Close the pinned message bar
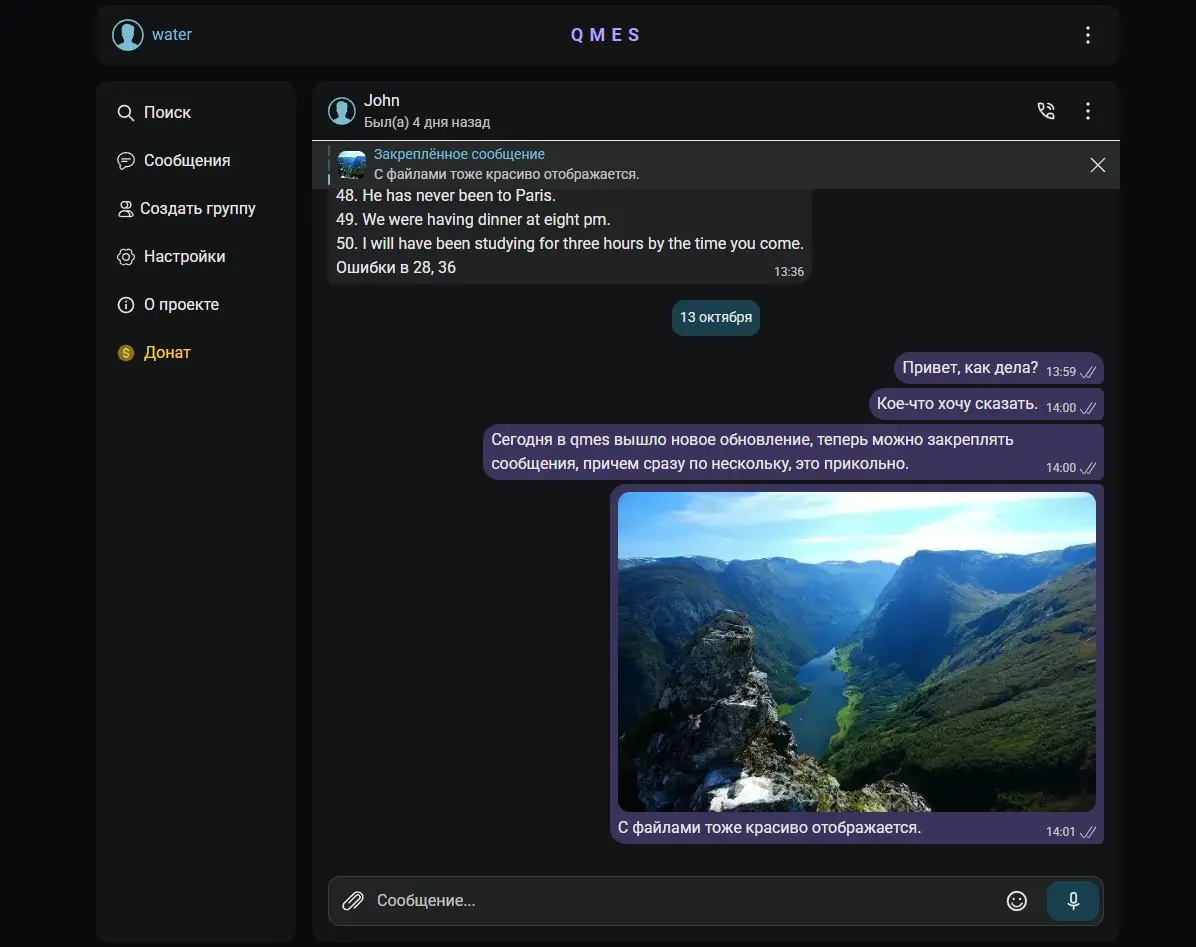This screenshot has width=1196, height=947. (1098, 165)
